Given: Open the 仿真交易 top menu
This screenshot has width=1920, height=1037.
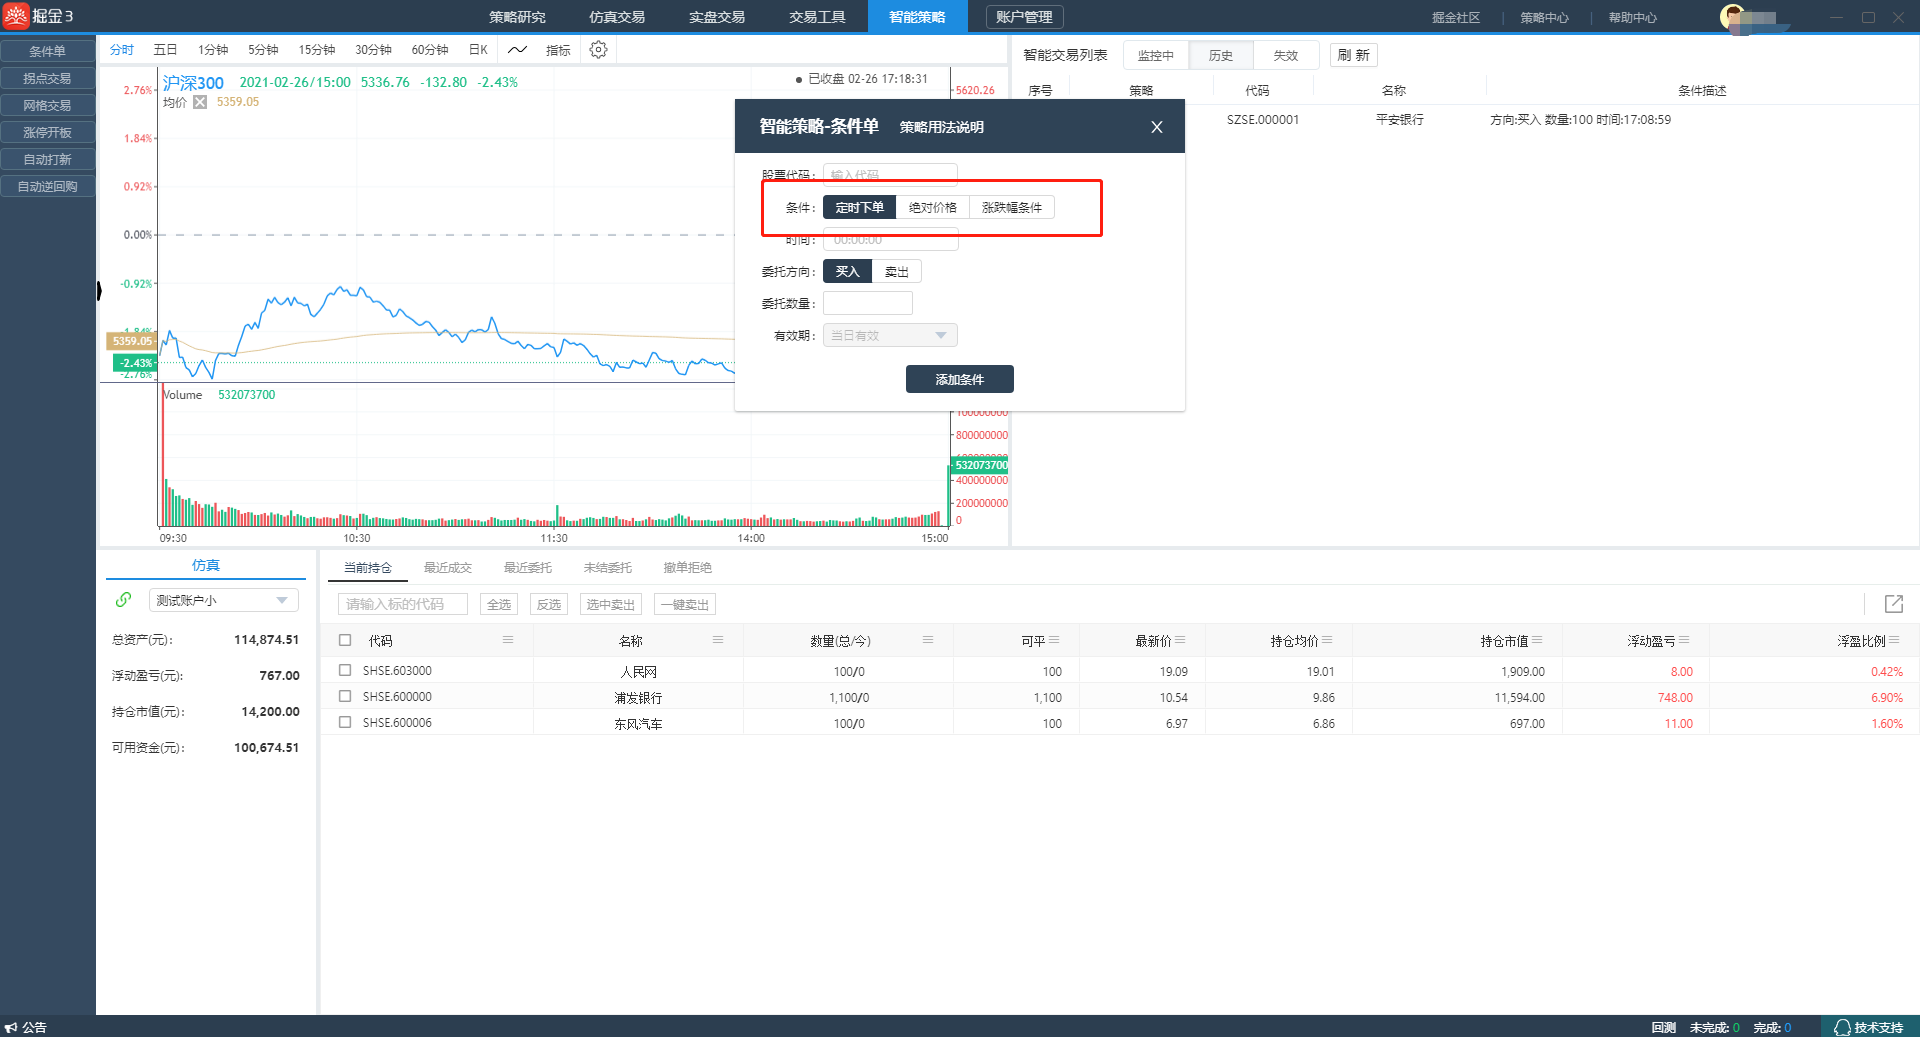Looking at the screenshot, I should [x=616, y=17].
